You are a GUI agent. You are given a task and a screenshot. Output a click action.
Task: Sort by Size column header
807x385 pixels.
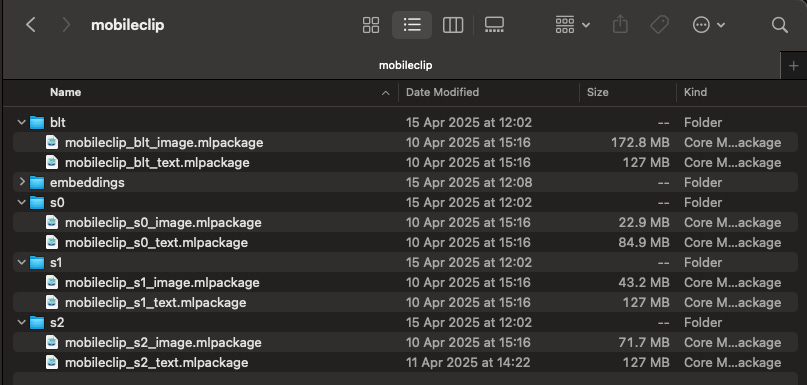[598, 92]
